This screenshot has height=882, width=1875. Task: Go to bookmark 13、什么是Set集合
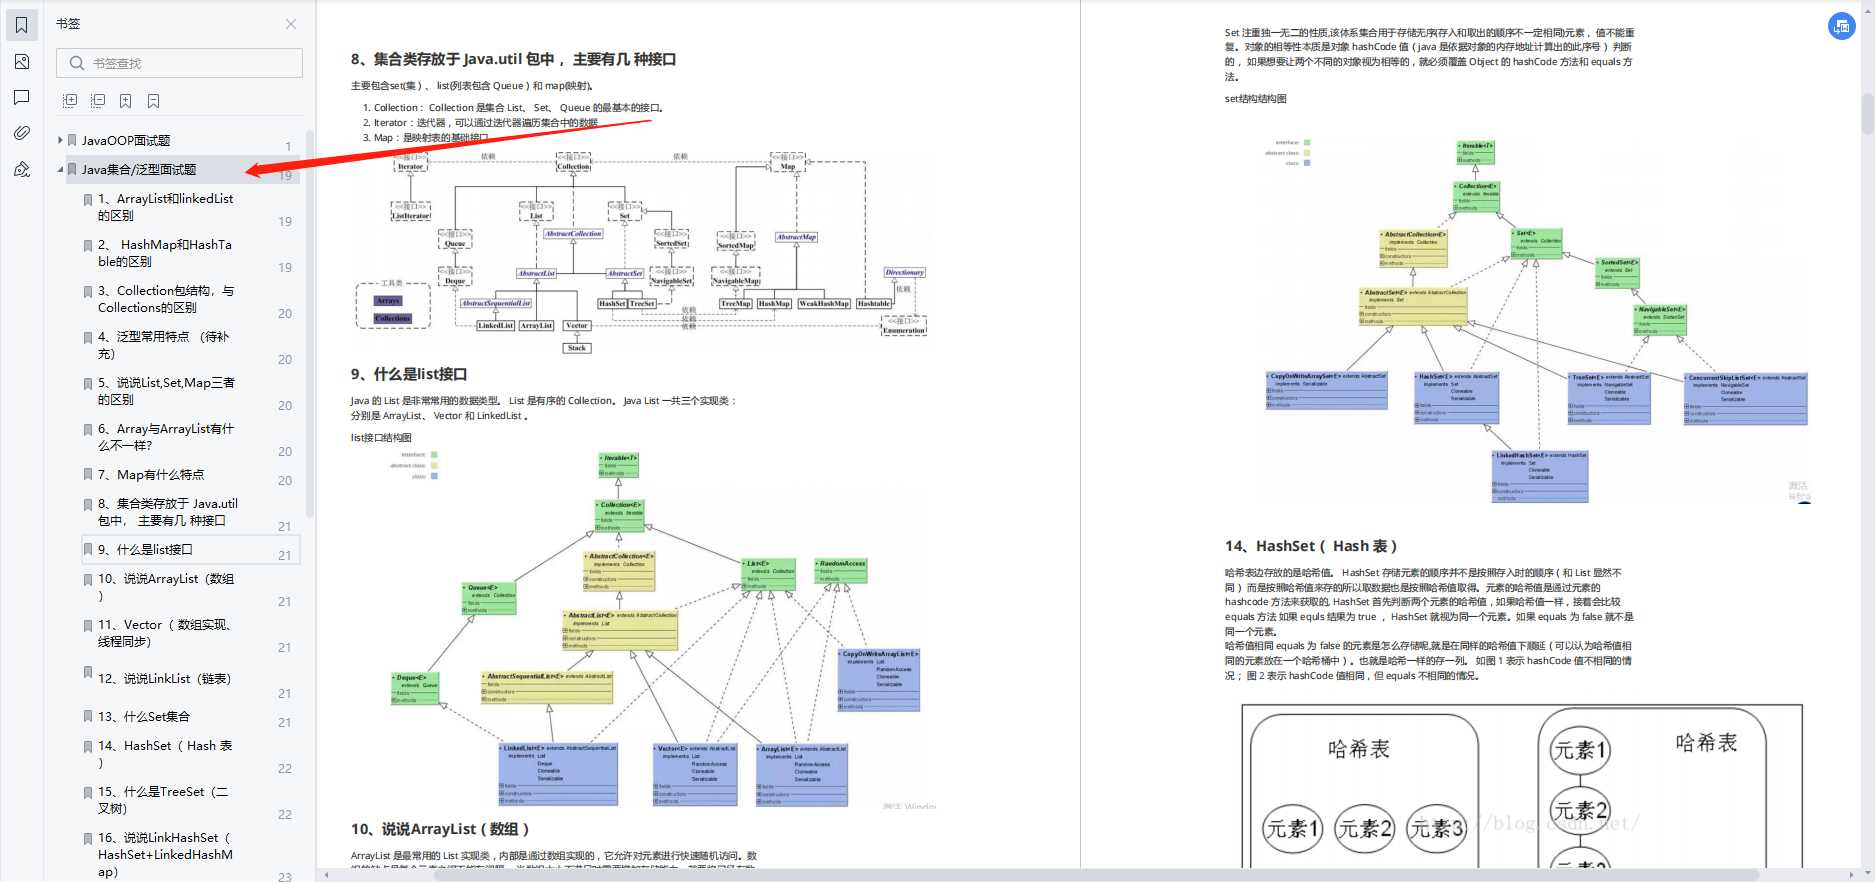pos(144,717)
